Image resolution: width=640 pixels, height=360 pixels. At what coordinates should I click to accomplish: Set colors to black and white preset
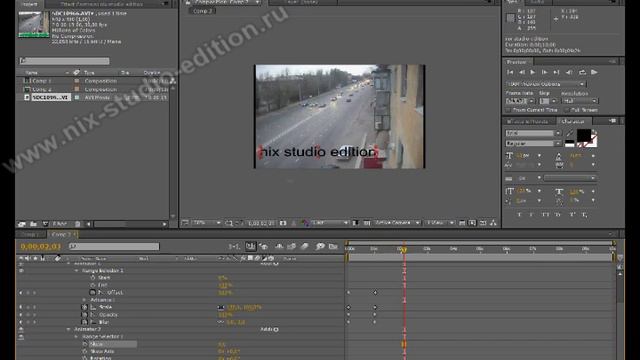(x=570, y=143)
